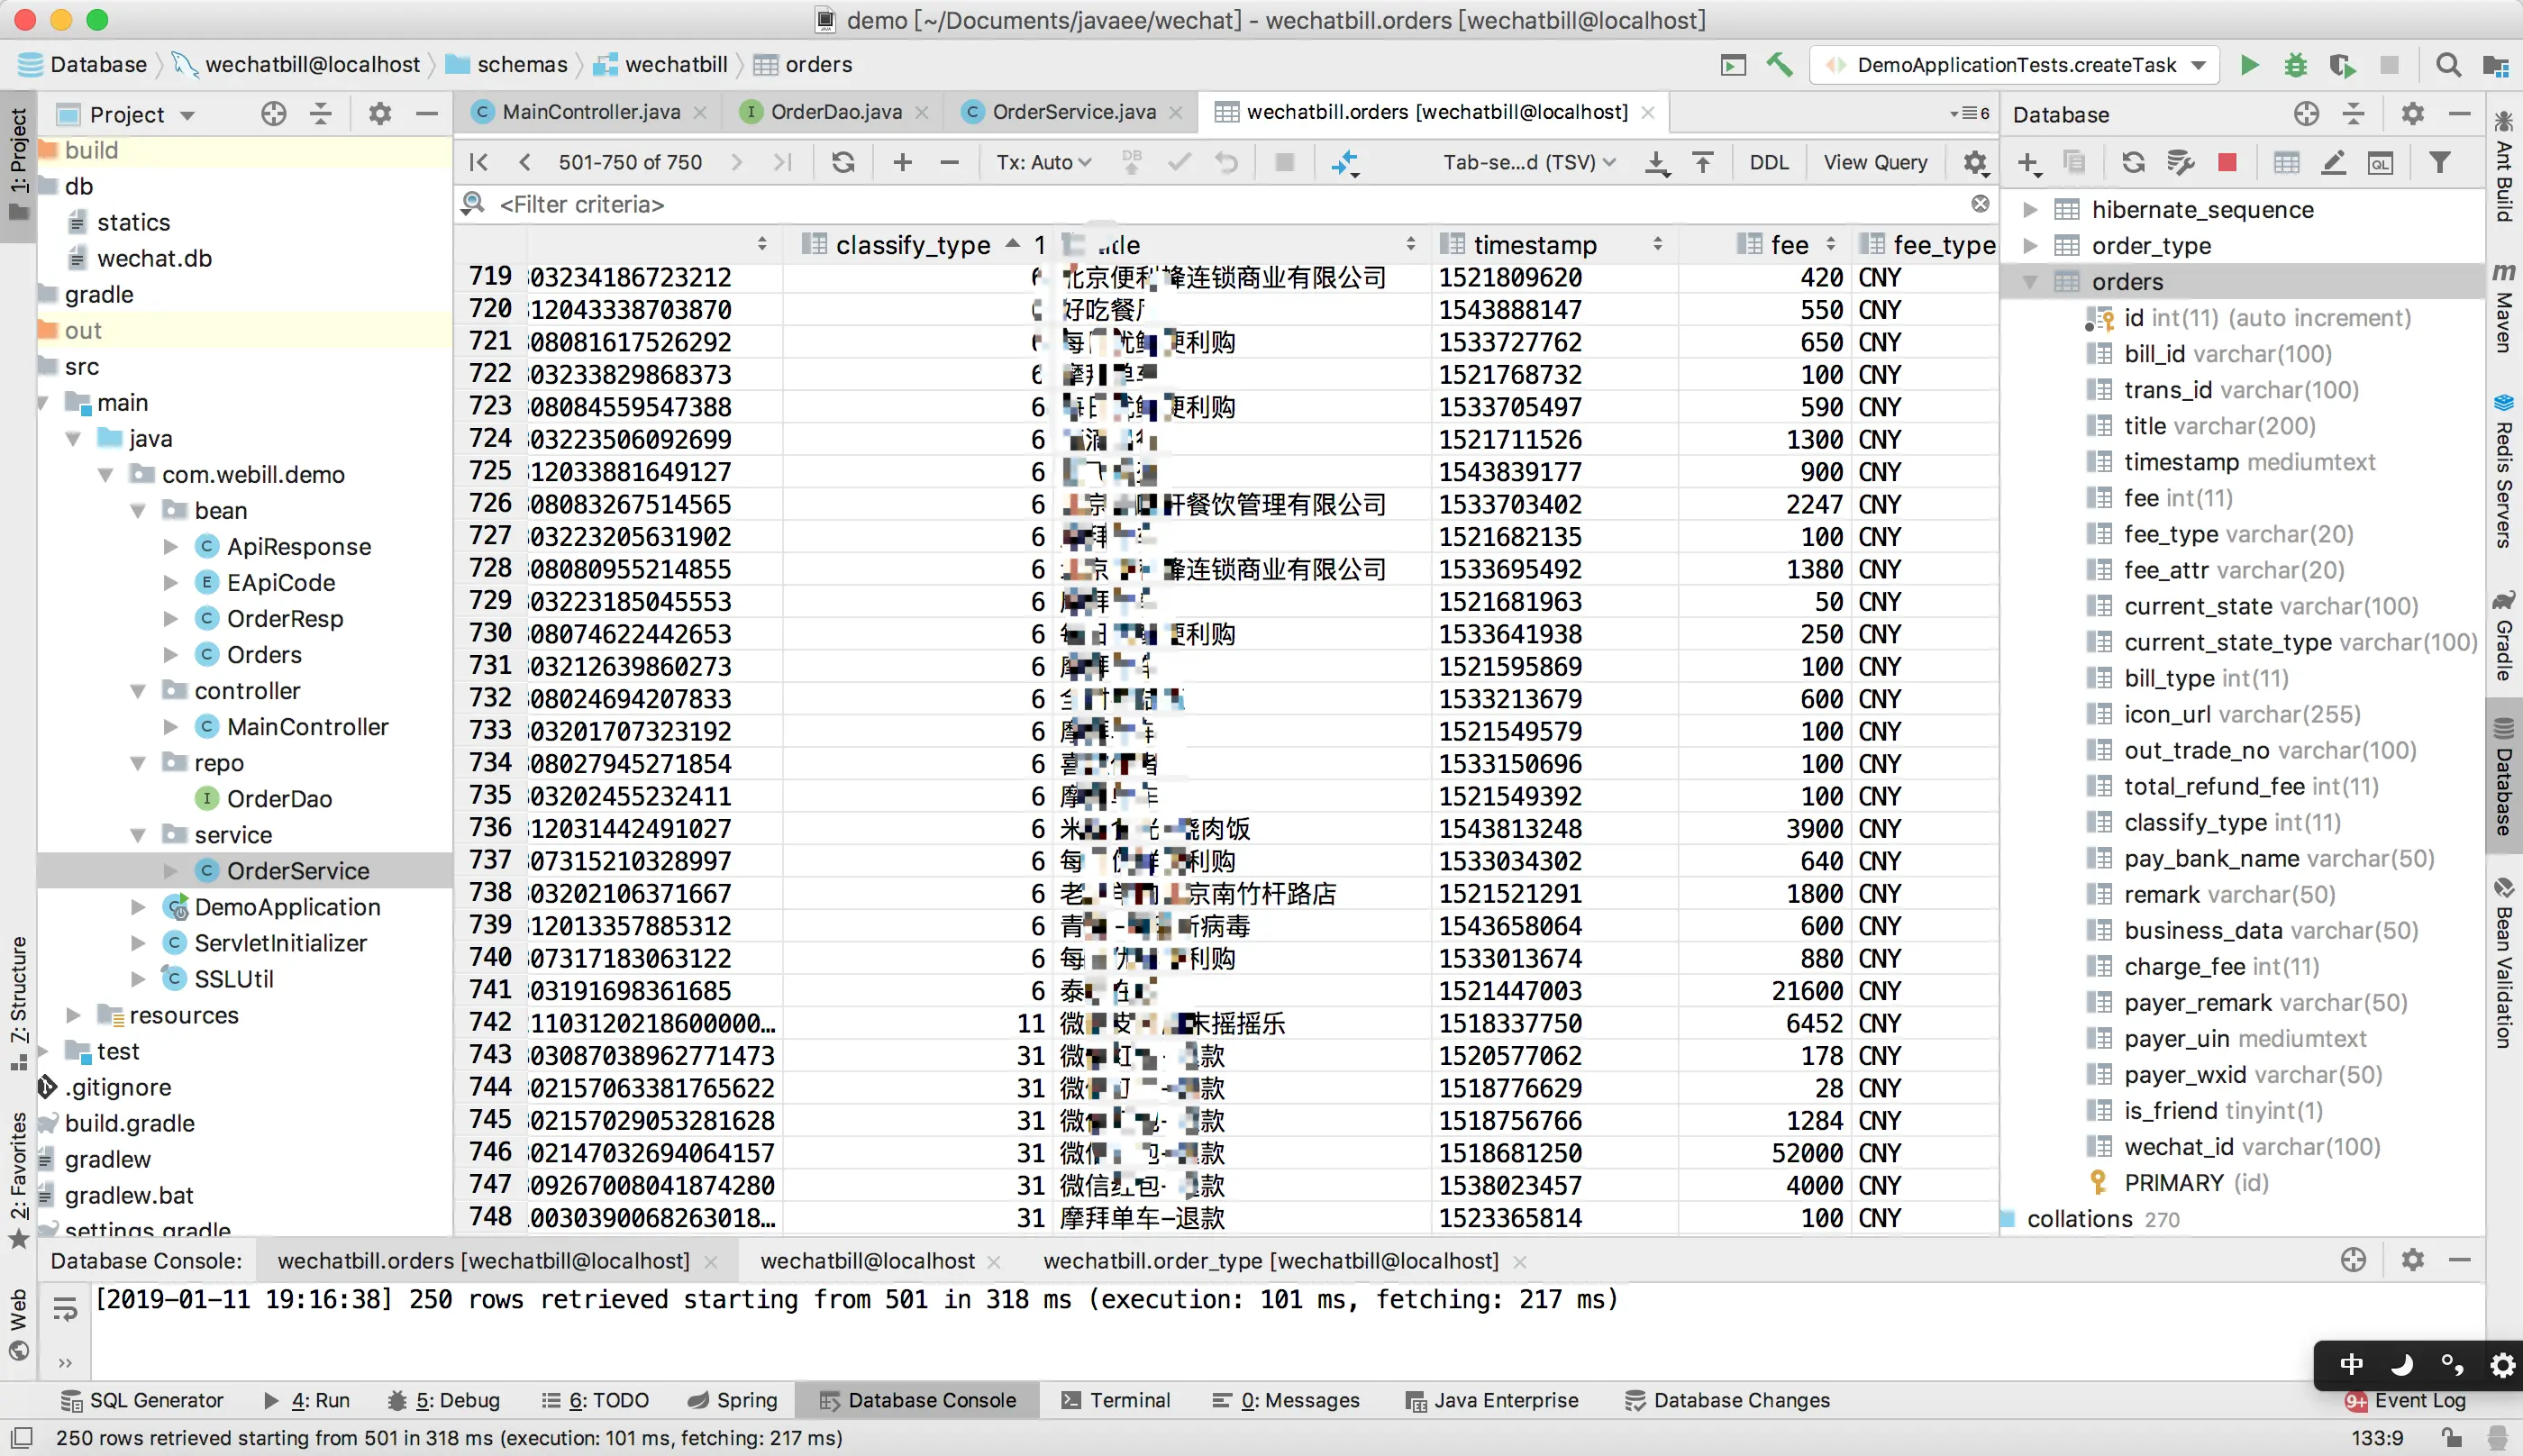Click the Reload Page refresh icon in data toolbar
Image resolution: width=2523 pixels, height=1456 pixels.
(843, 162)
